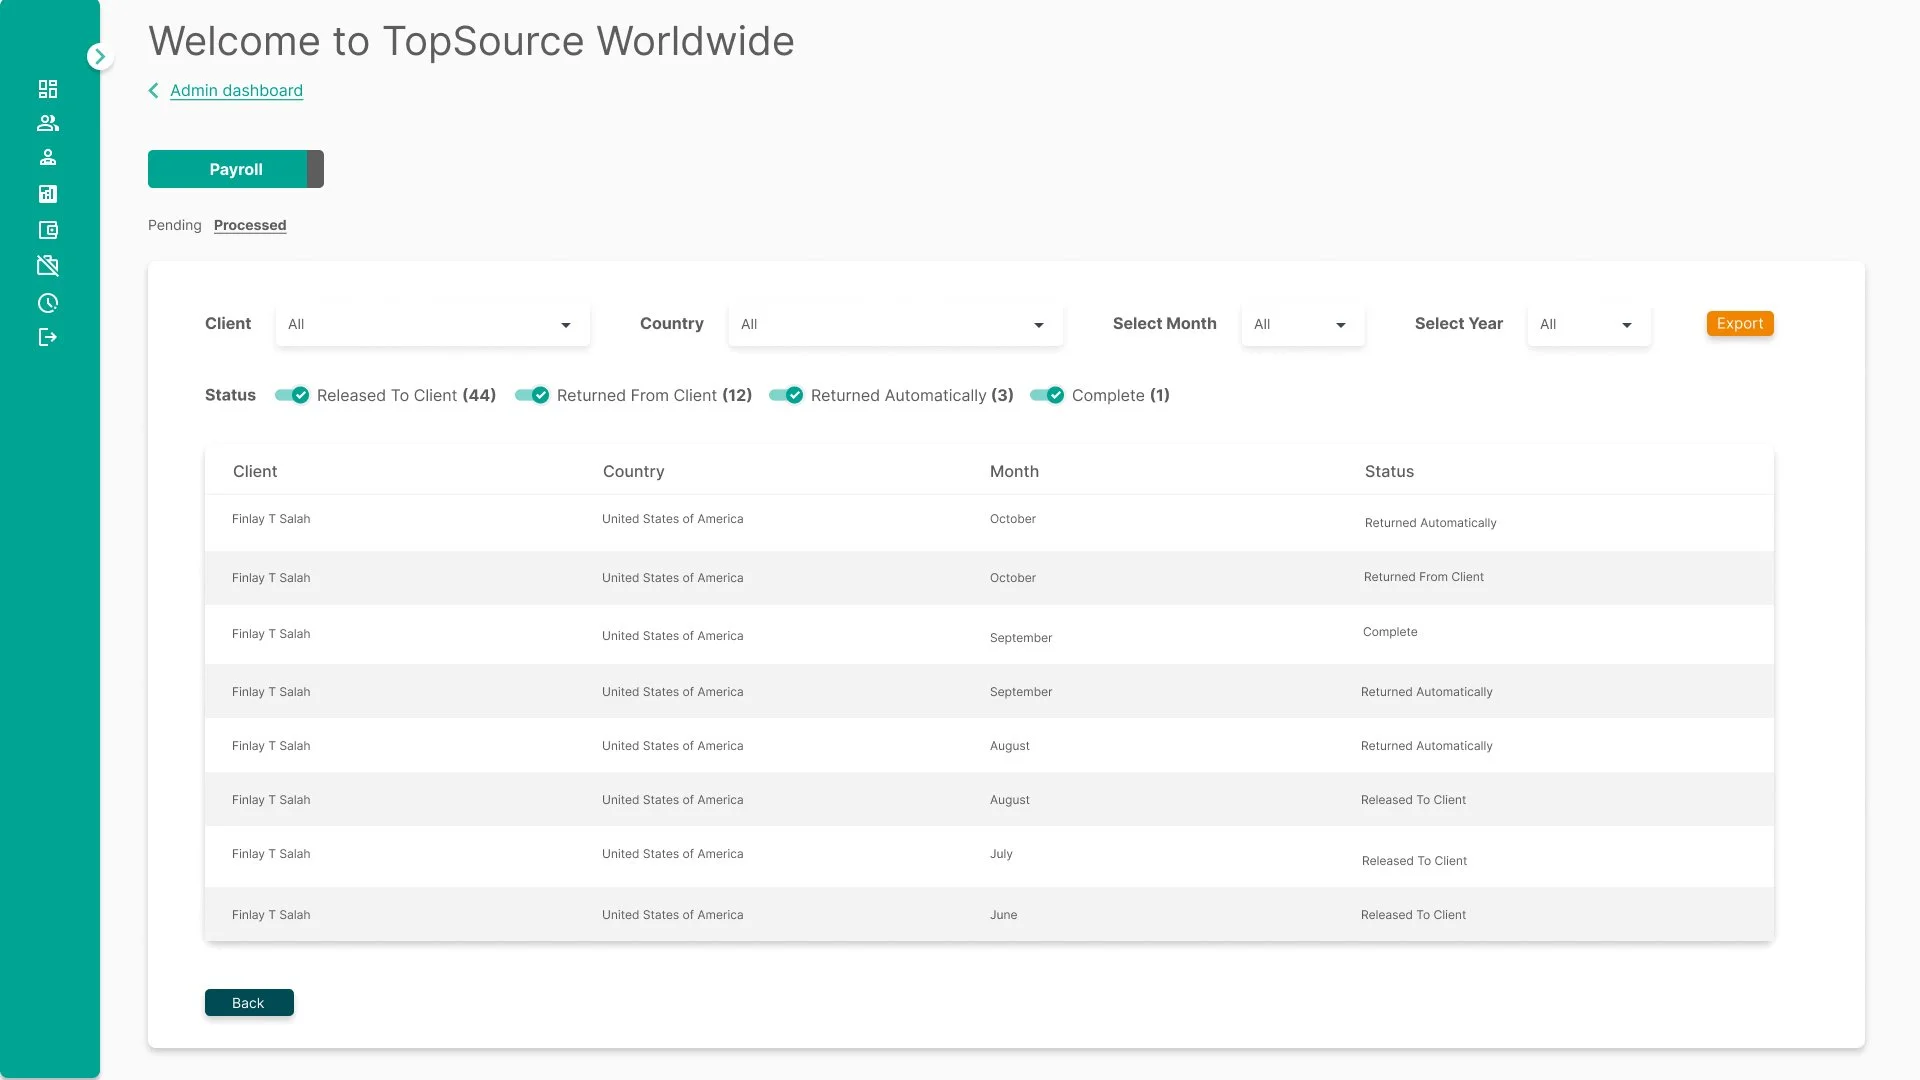Screen dimensions: 1920x1080
Task: Open the Client dropdown
Action: pyautogui.click(x=432, y=324)
